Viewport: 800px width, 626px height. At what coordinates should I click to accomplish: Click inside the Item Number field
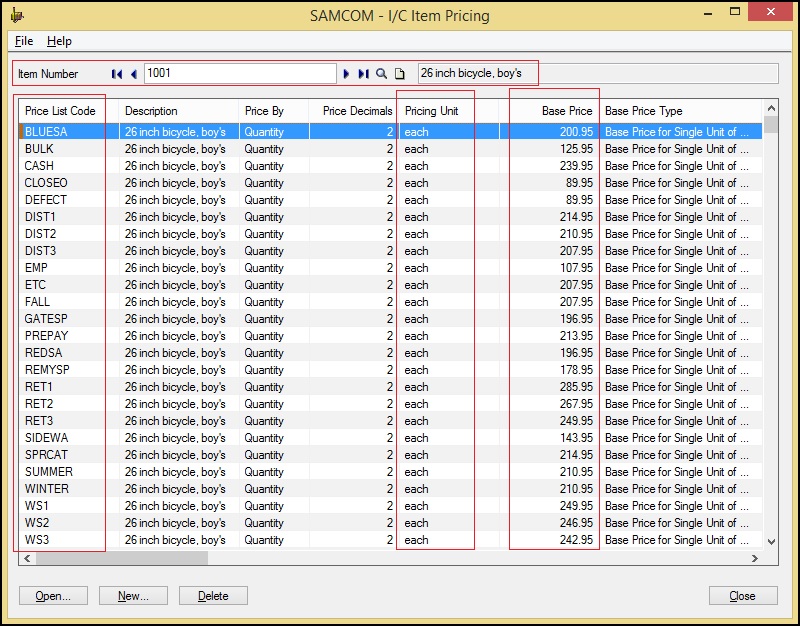(x=240, y=74)
